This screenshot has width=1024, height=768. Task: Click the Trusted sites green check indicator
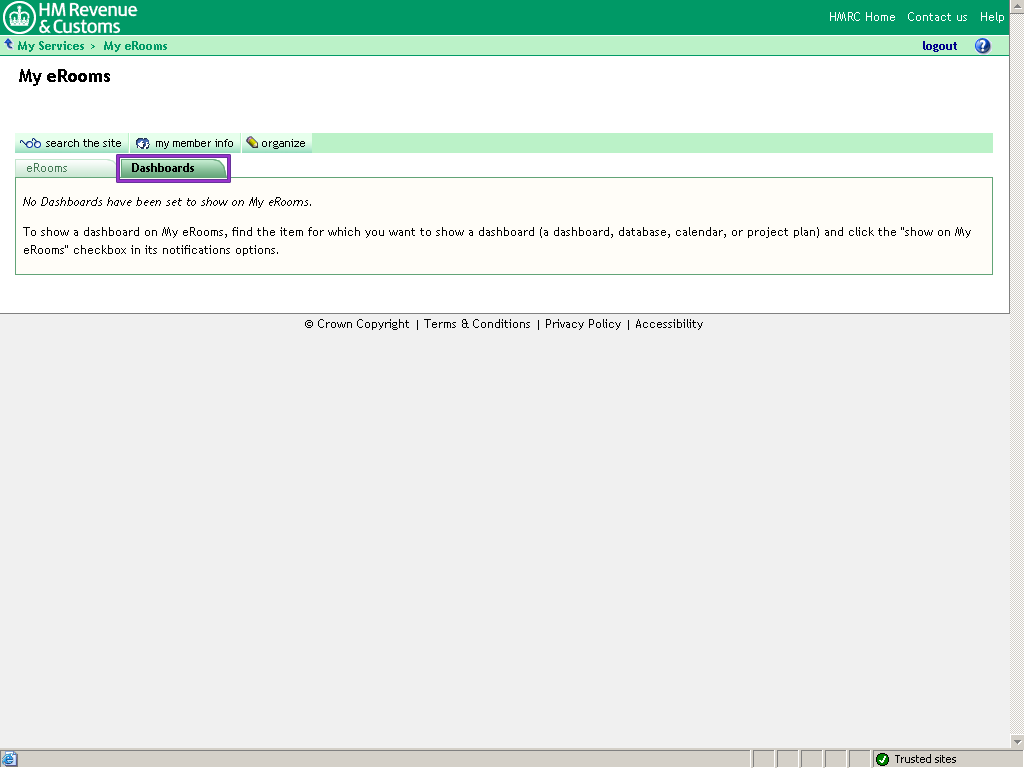881,758
